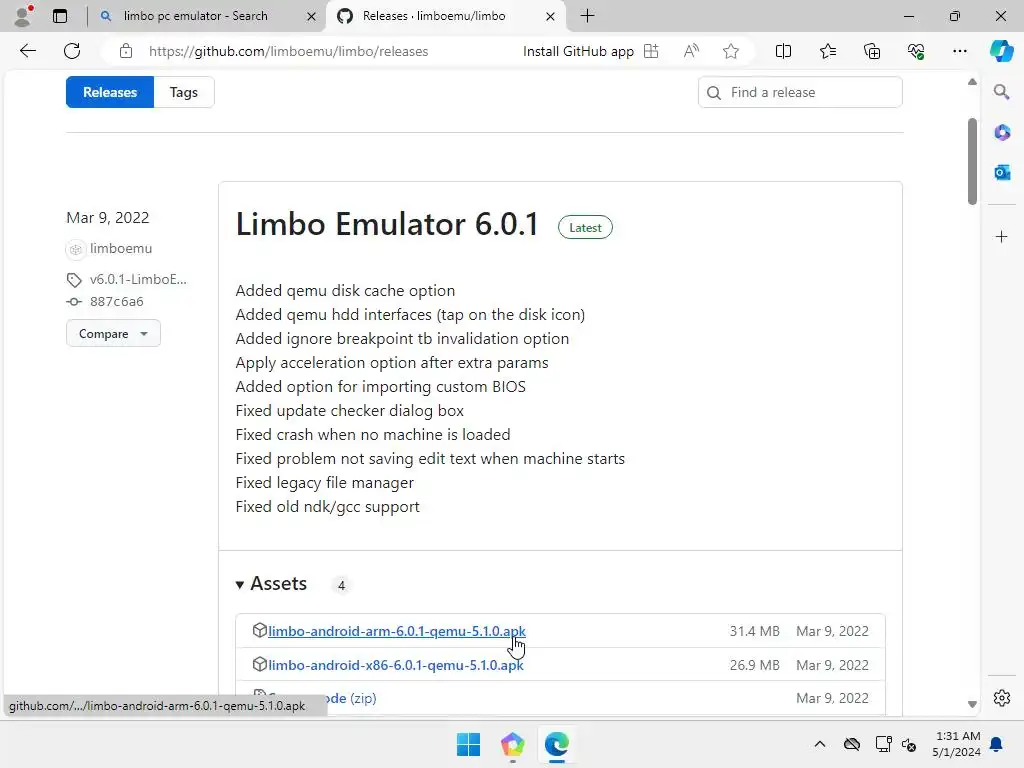
Task: Refresh the page with the reload icon
Action: pyautogui.click(x=72, y=51)
